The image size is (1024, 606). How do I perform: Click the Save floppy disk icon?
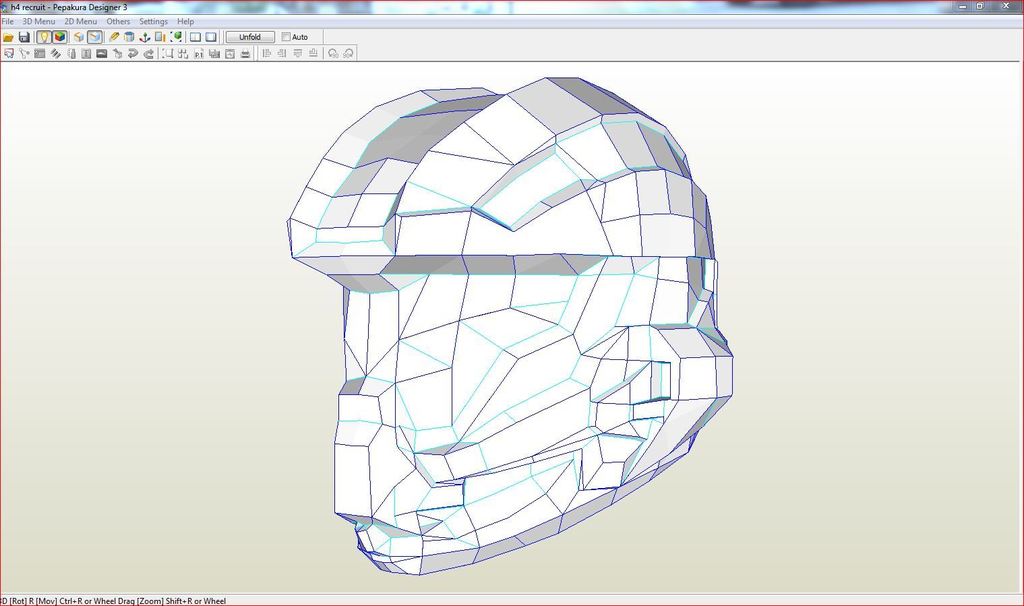[x=24, y=37]
